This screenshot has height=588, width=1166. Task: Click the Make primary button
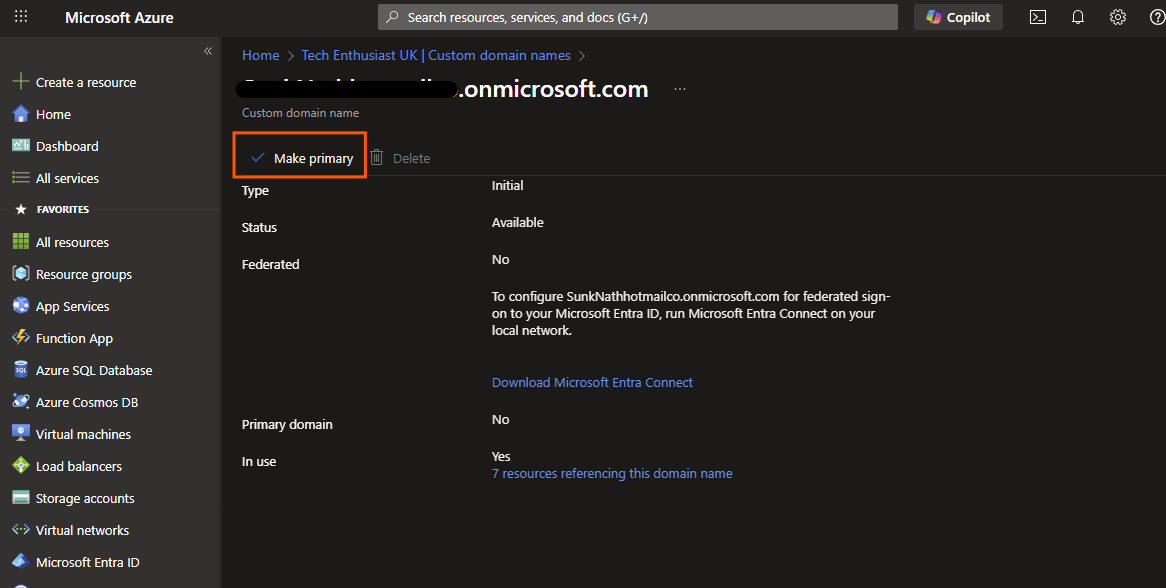299,157
